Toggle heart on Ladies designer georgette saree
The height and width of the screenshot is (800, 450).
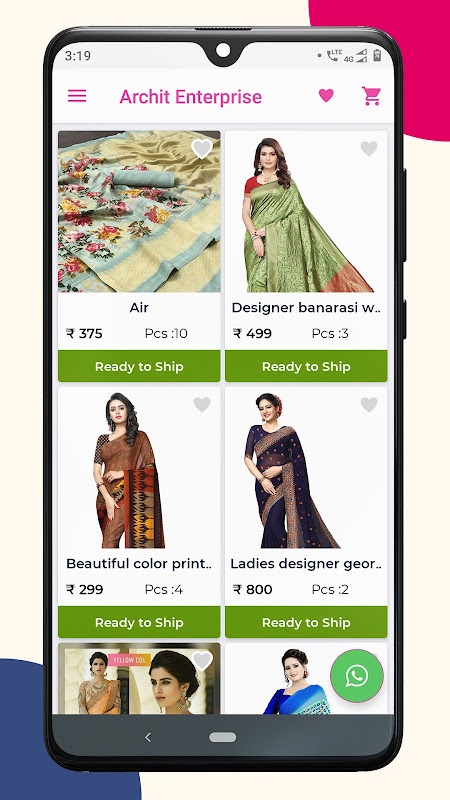pos(369,405)
